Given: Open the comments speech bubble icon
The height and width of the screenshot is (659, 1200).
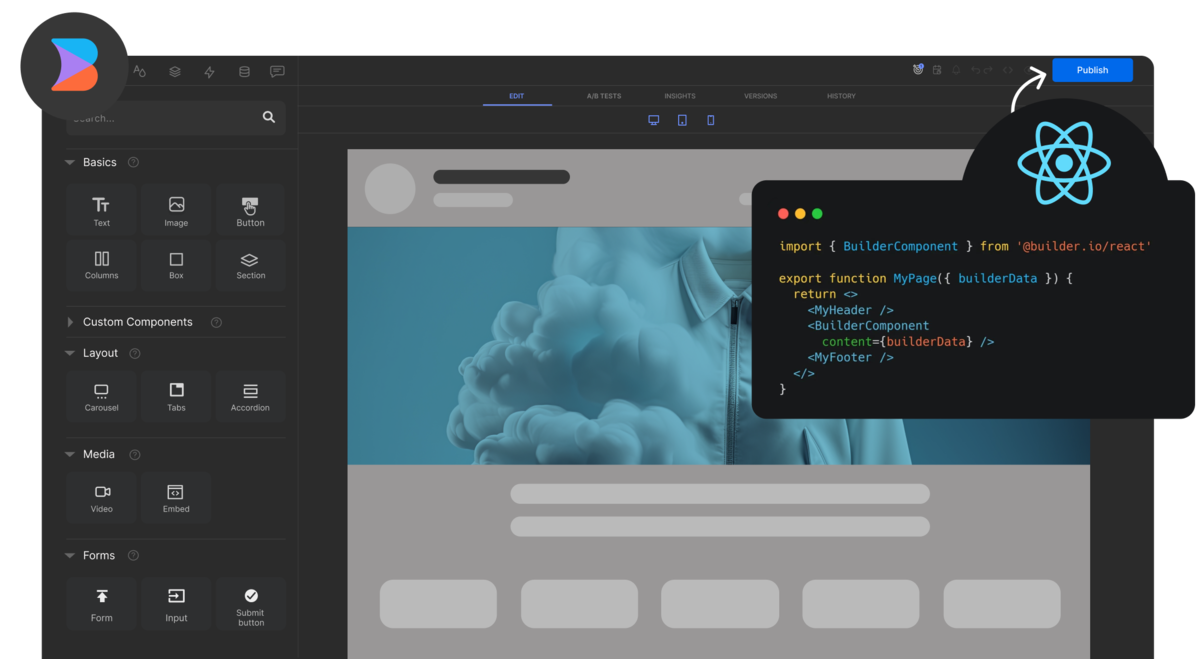Looking at the screenshot, I should point(277,72).
